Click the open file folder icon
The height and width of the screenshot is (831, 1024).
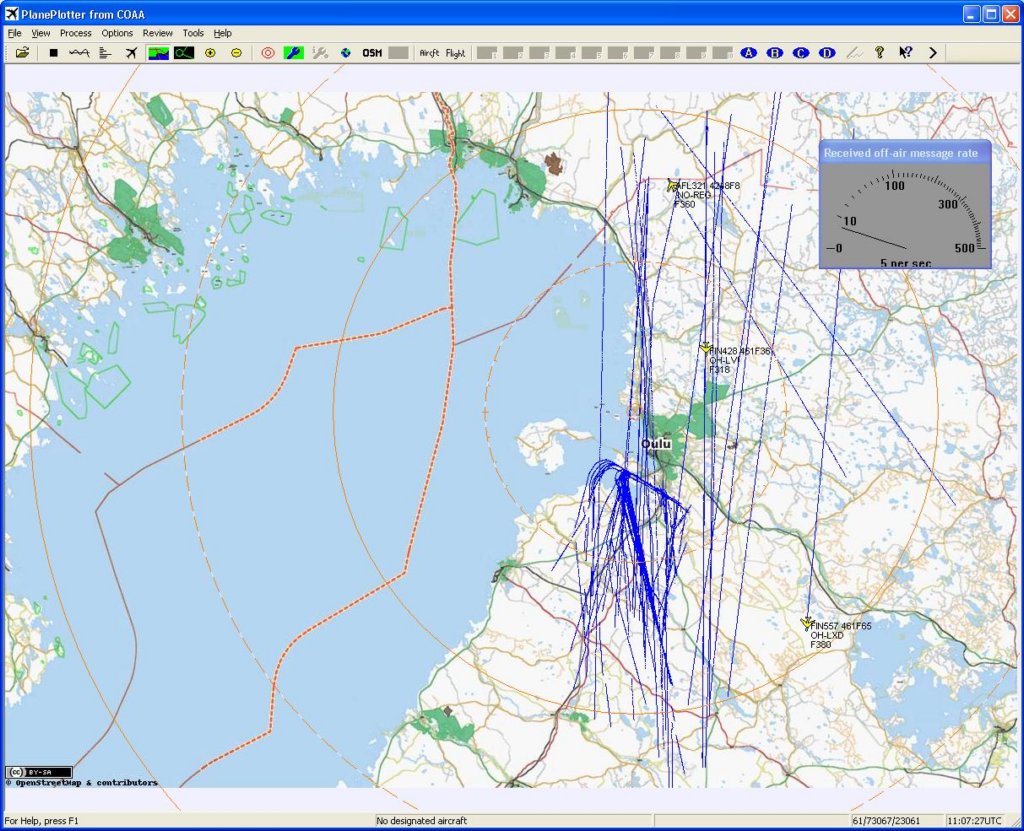[22, 53]
